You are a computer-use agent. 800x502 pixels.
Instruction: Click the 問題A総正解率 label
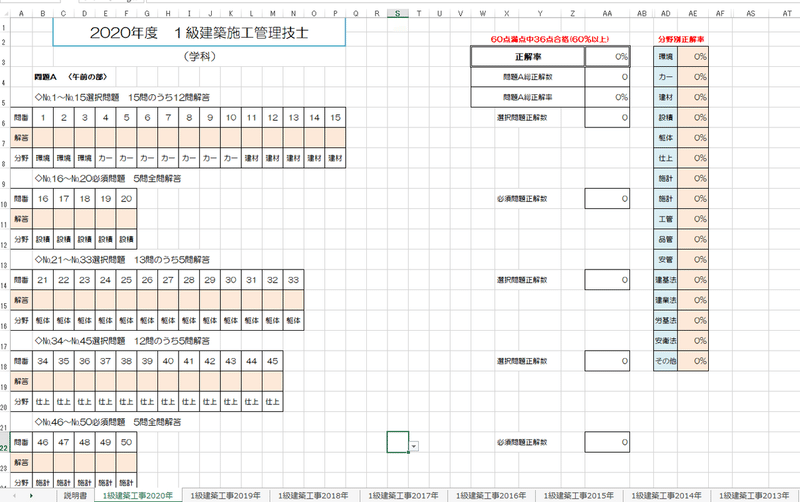tap(528, 97)
